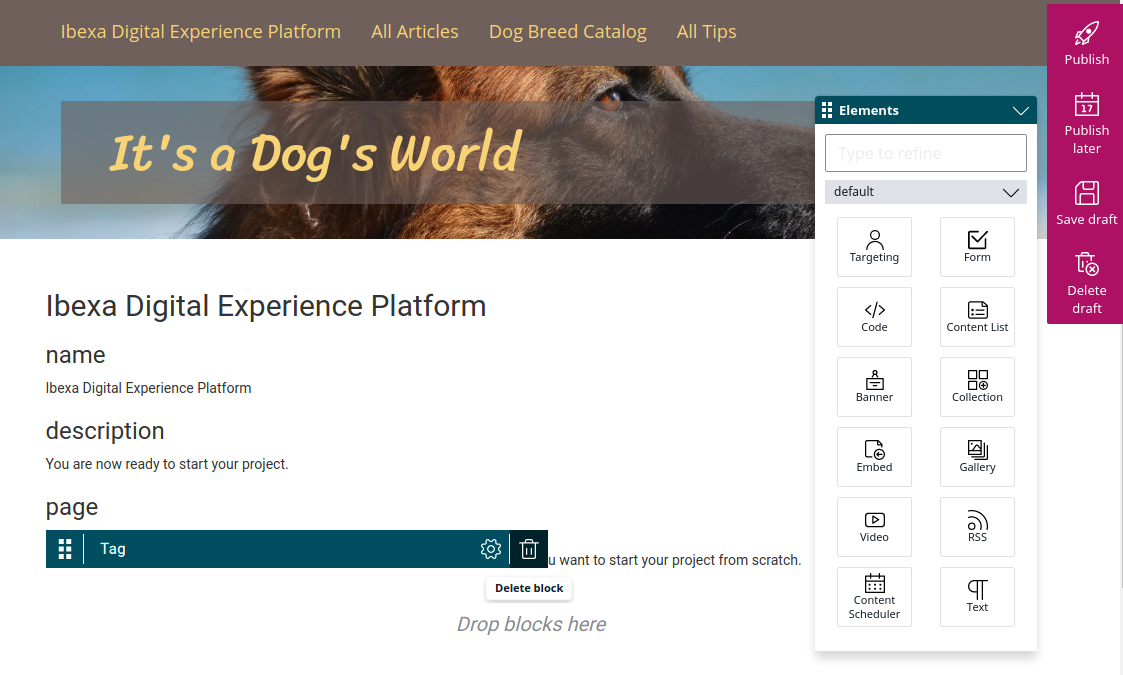Click the It's a Dog's World banner title
The image size is (1123, 675).
pyautogui.click(x=315, y=153)
